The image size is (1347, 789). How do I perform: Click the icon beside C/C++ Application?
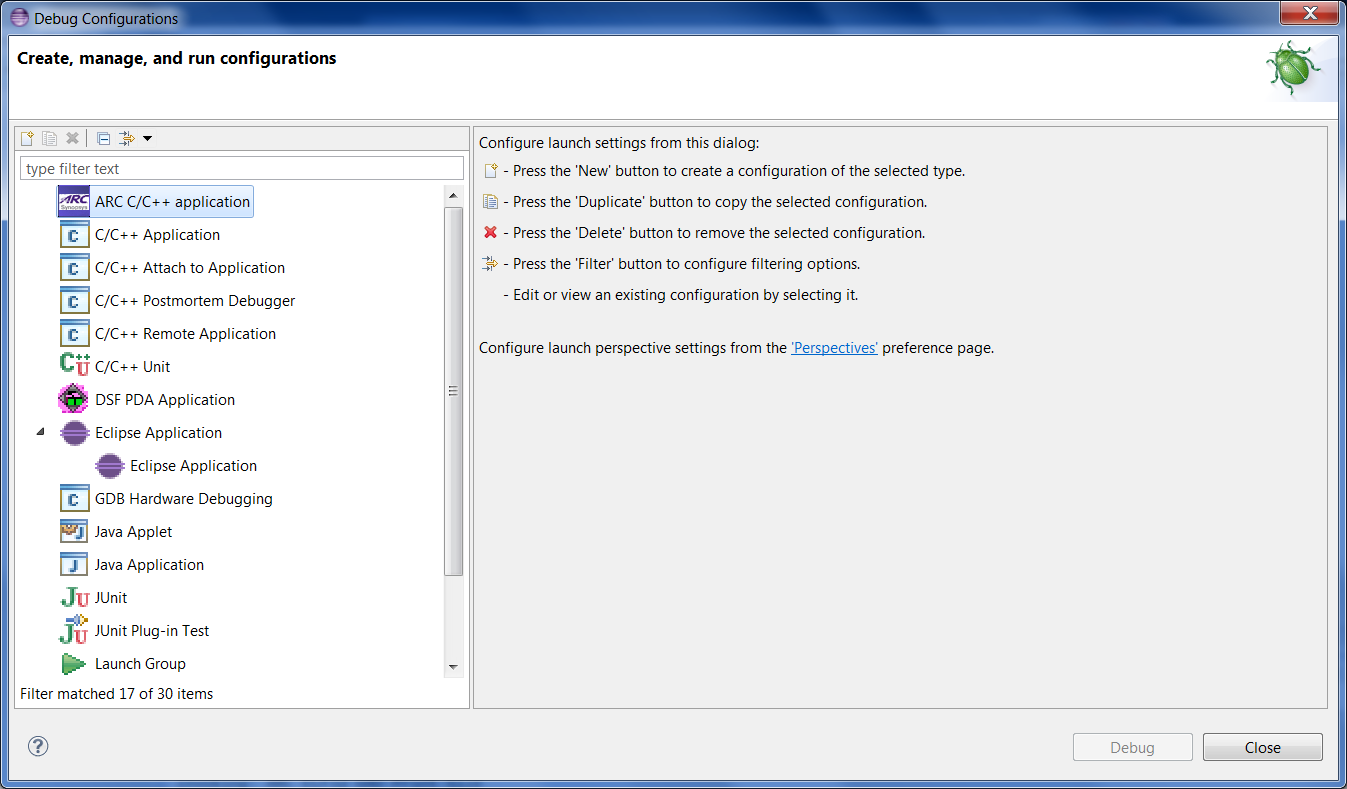[x=74, y=234]
